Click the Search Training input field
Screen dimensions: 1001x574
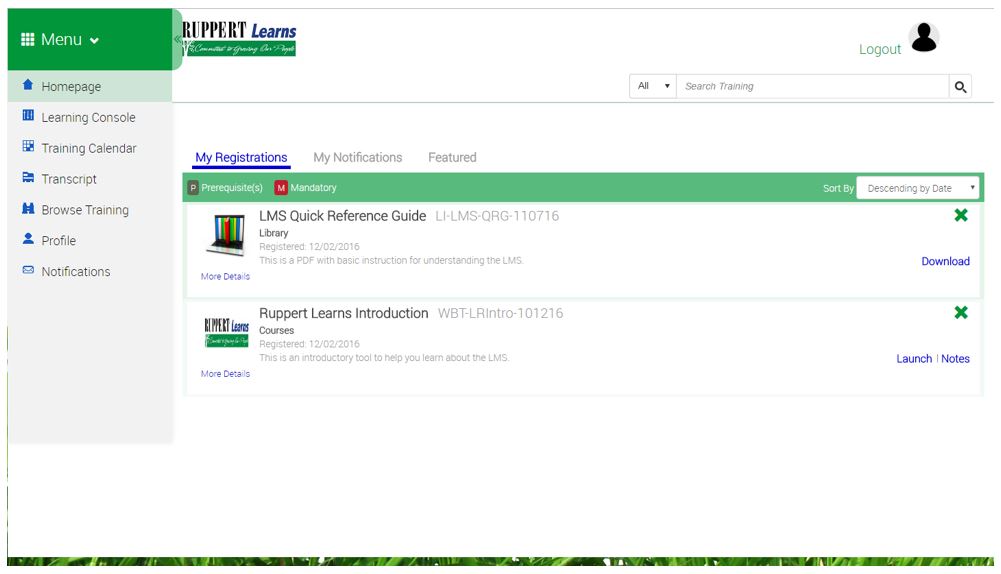(813, 86)
